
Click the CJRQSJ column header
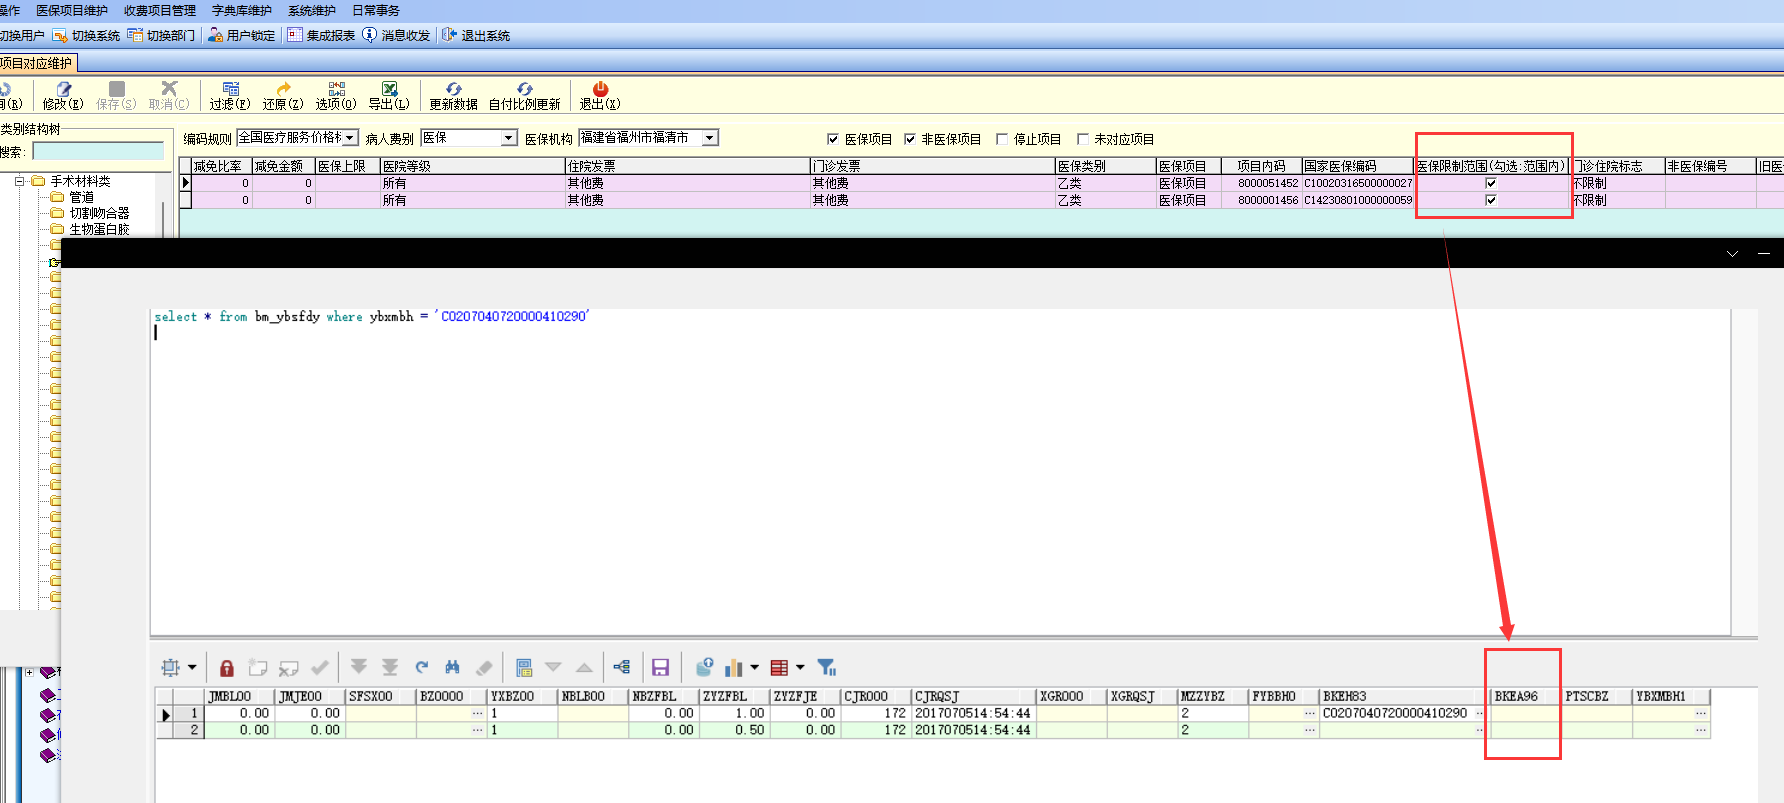973,696
